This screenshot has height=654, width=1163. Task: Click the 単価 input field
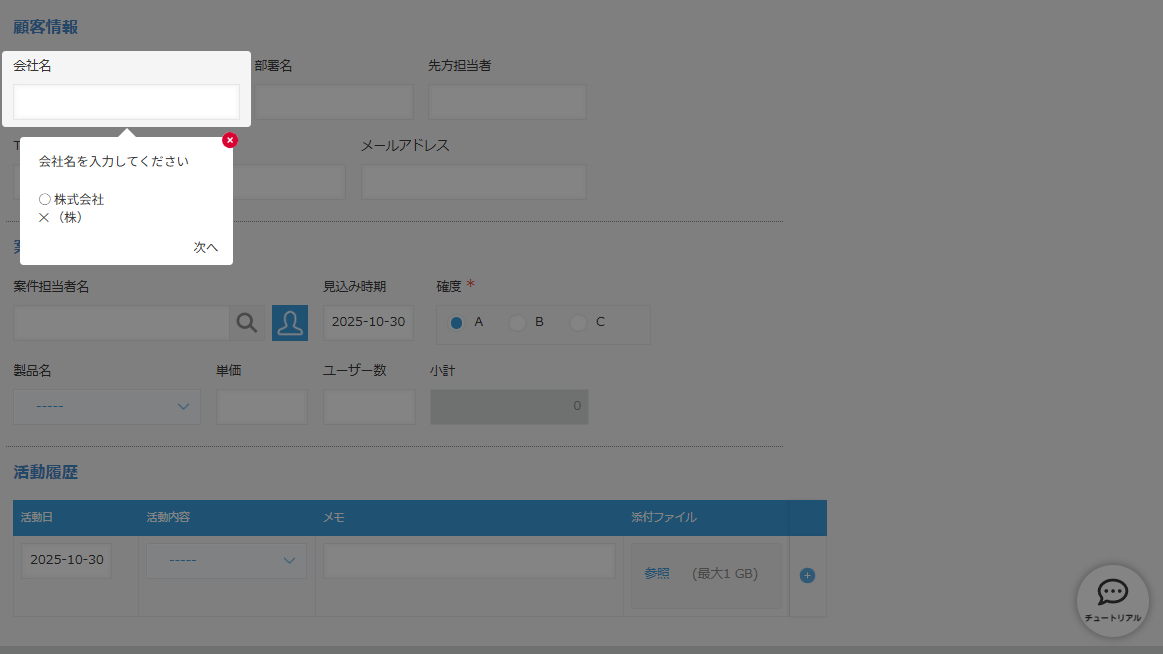pos(262,407)
